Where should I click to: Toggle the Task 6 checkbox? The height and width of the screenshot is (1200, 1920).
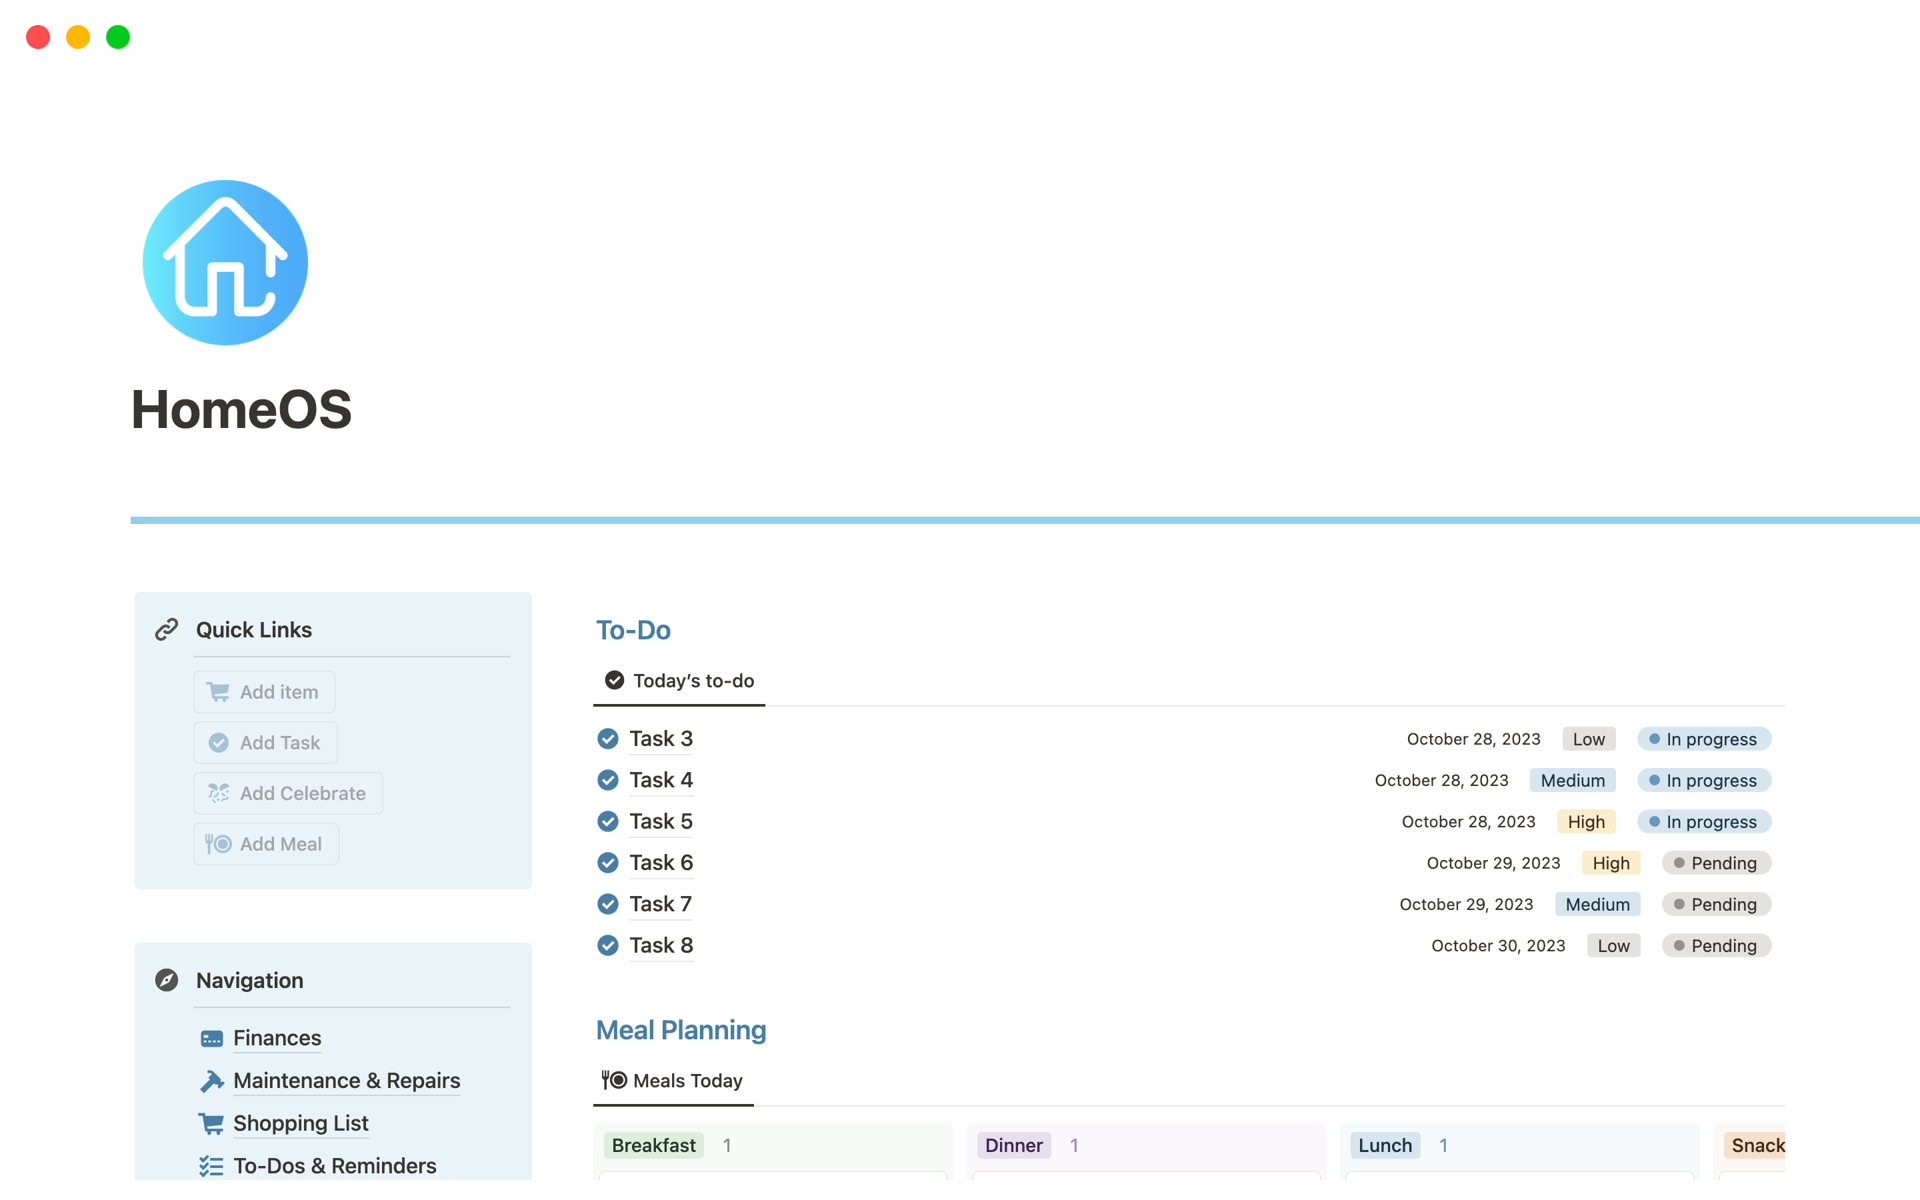pyautogui.click(x=608, y=863)
